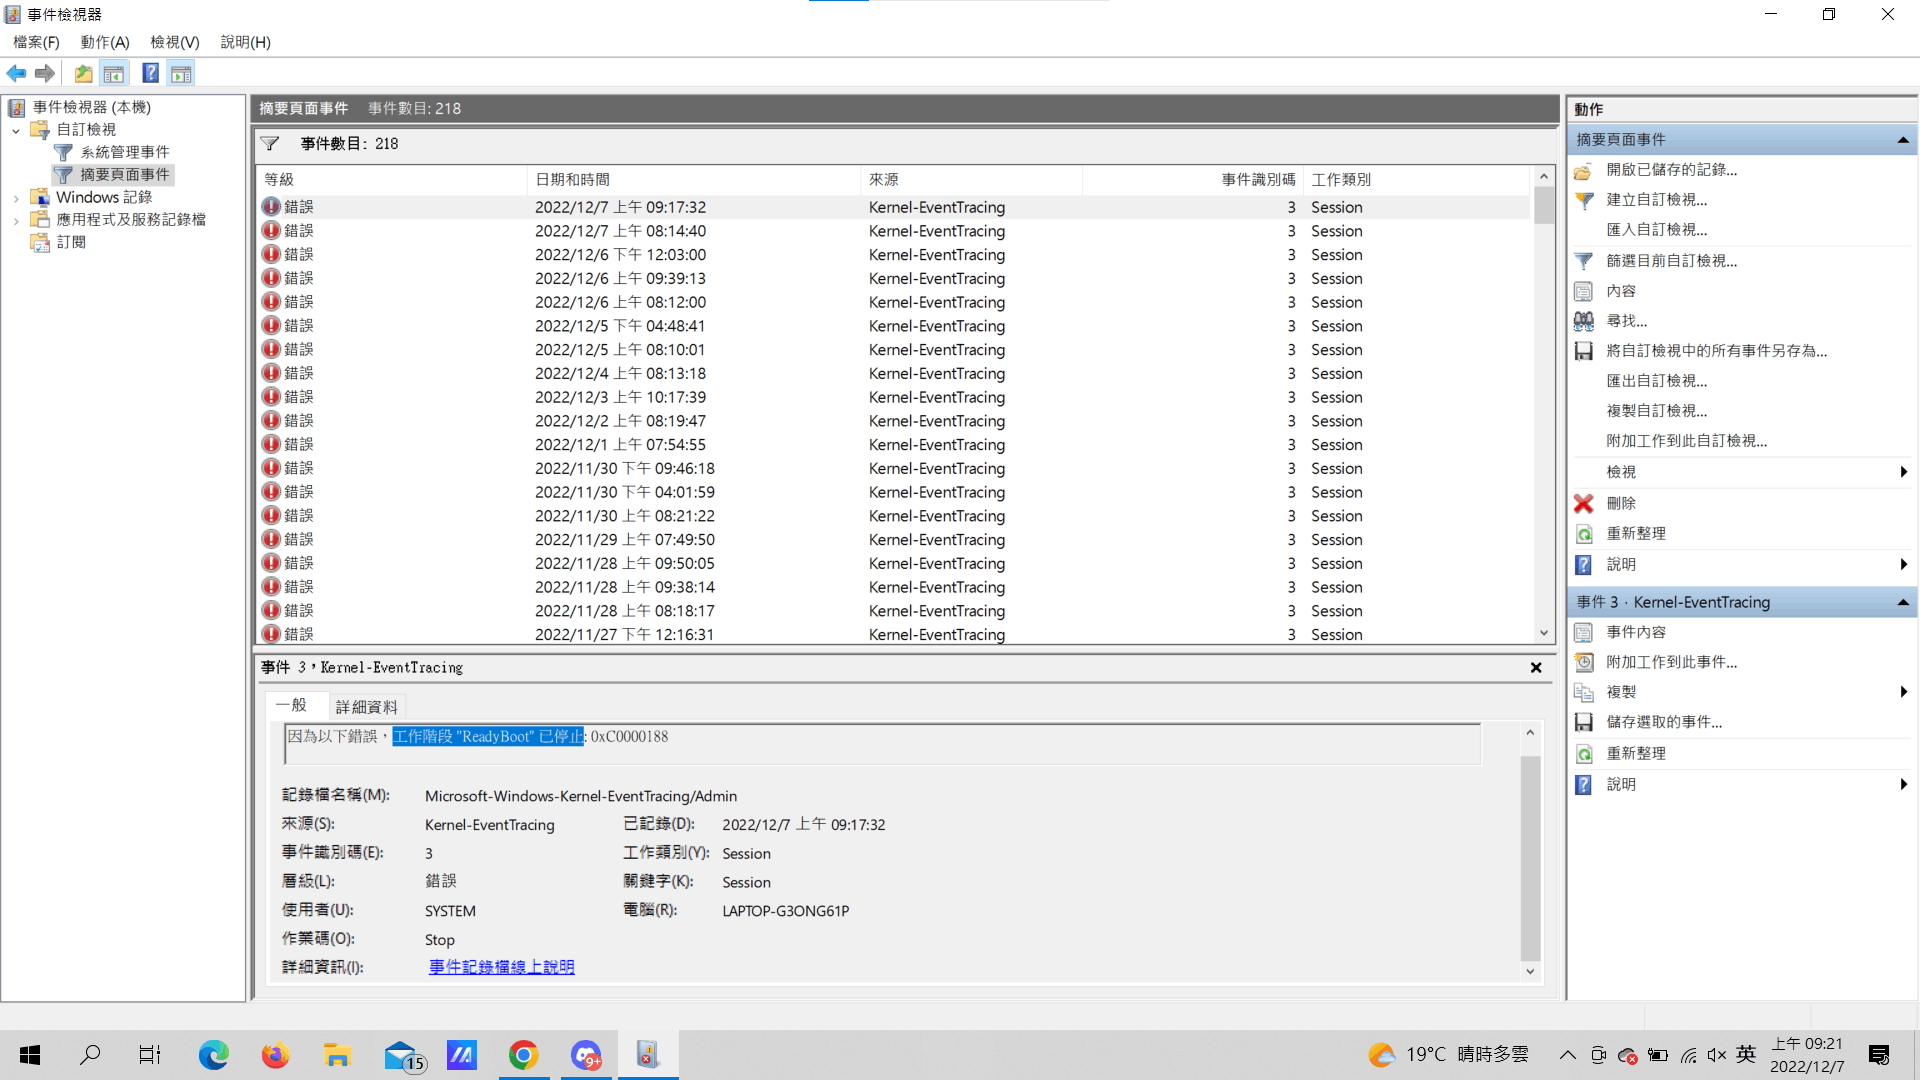Collapse the 自訂檢視 tree node
Screen dimensions: 1920x1080
point(16,130)
